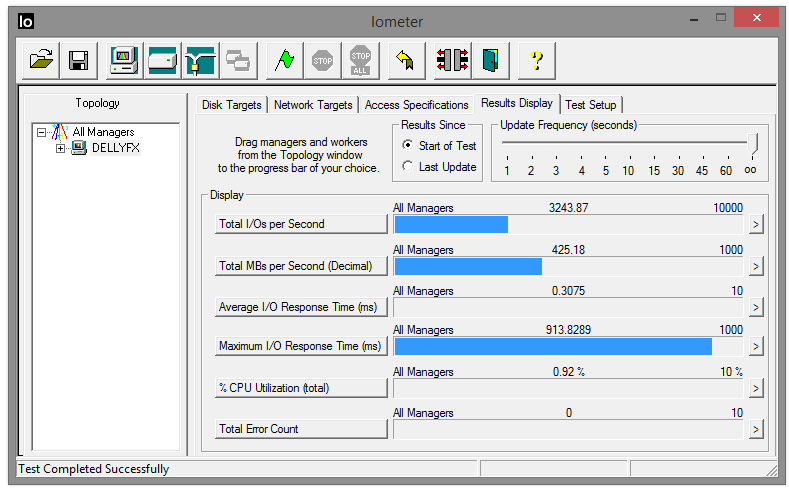Click the empty Average I/O Response bar
This screenshot has height=490, width=789.
568,307
